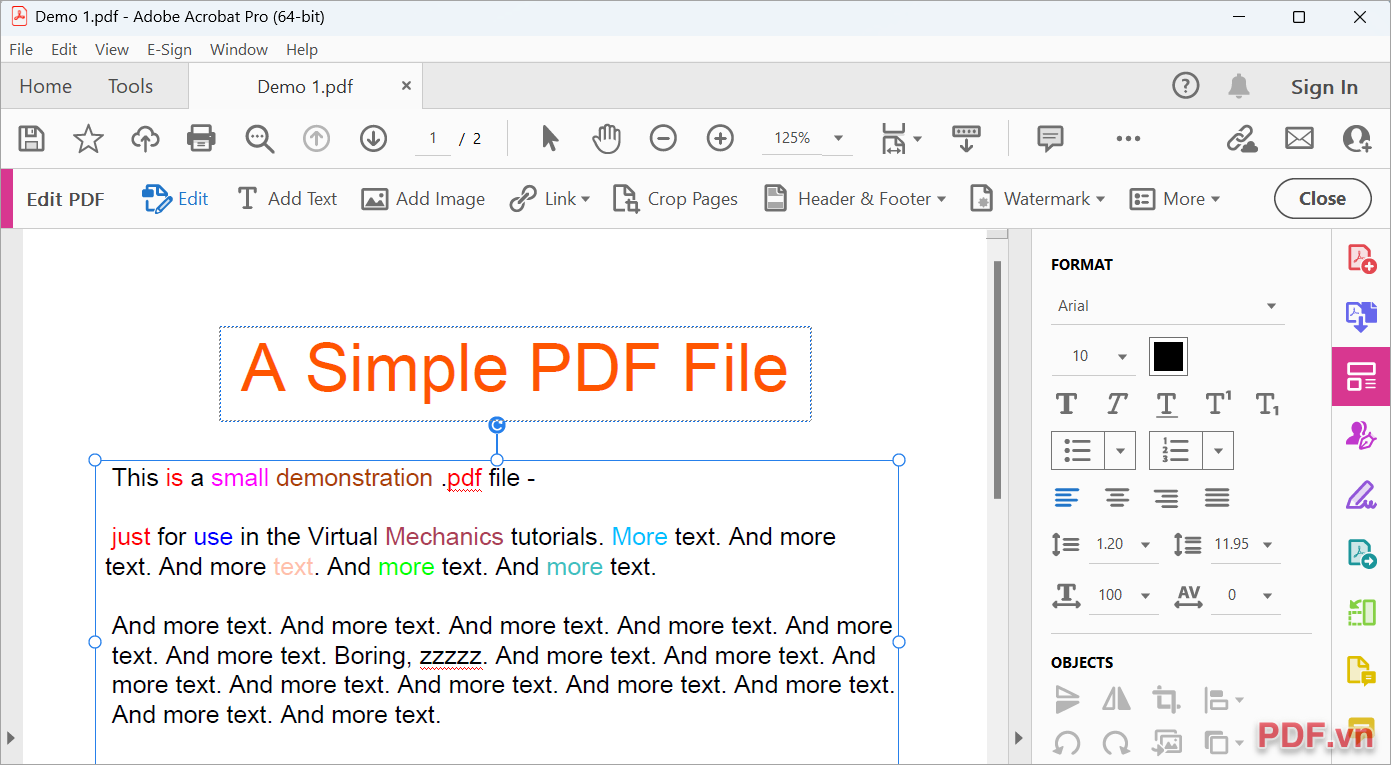Open the Find text magnifier icon

tap(260, 138)
